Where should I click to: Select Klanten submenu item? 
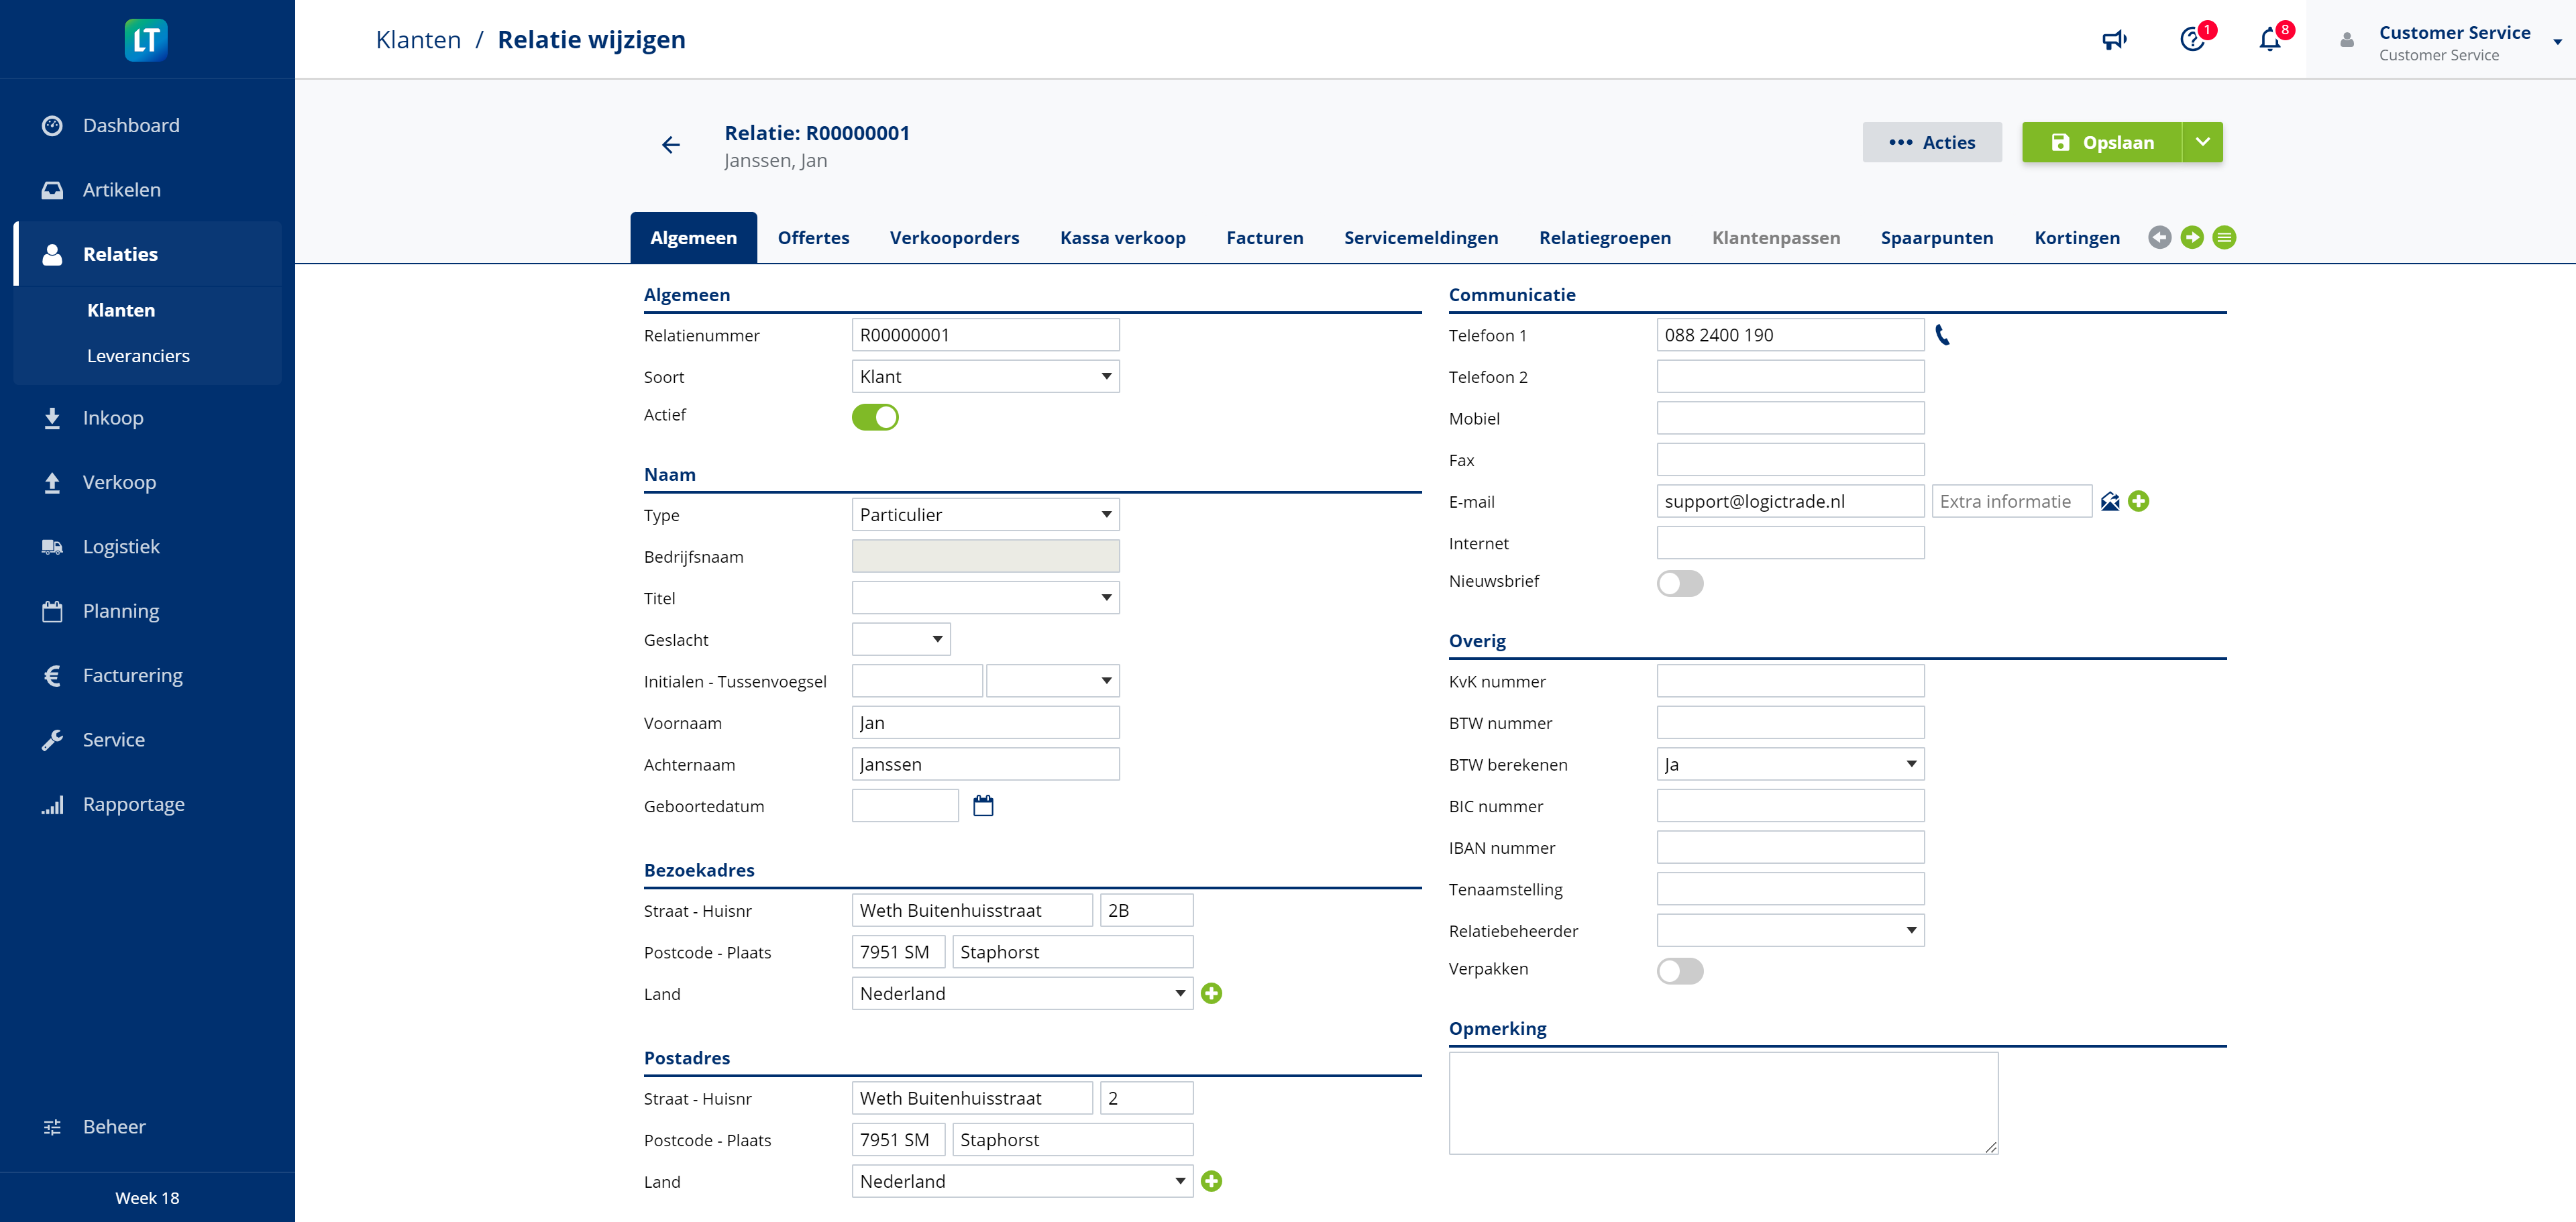121,310
